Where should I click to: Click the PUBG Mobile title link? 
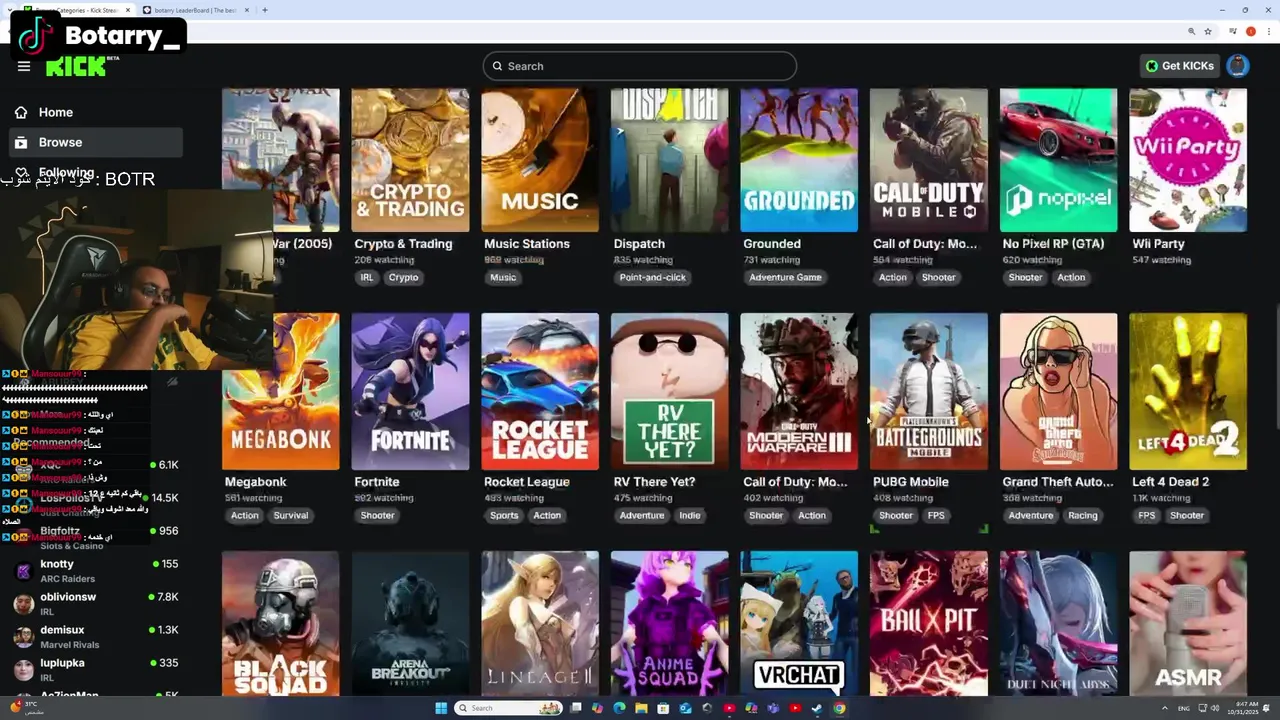911,482
